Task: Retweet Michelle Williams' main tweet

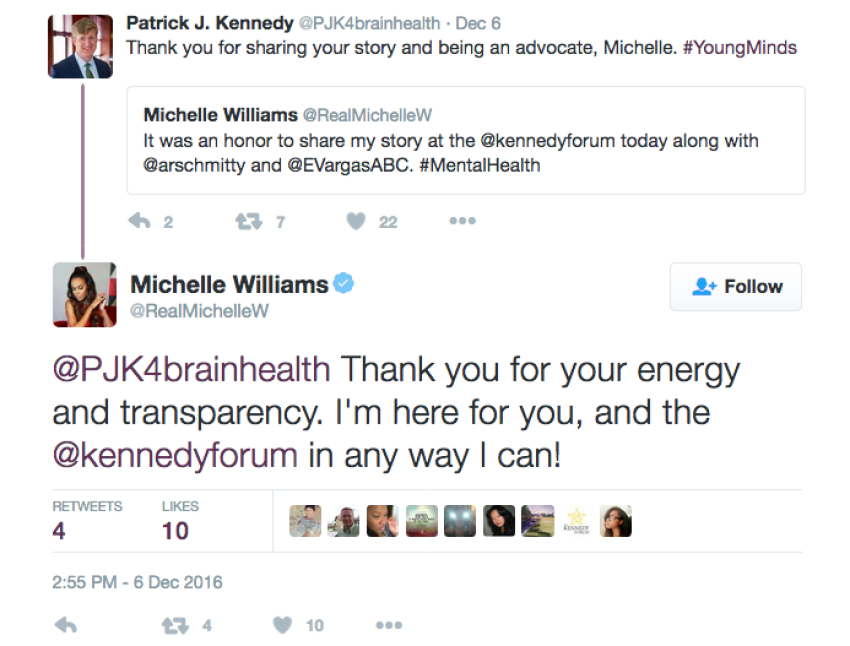Action: click(x=175, y=626)
